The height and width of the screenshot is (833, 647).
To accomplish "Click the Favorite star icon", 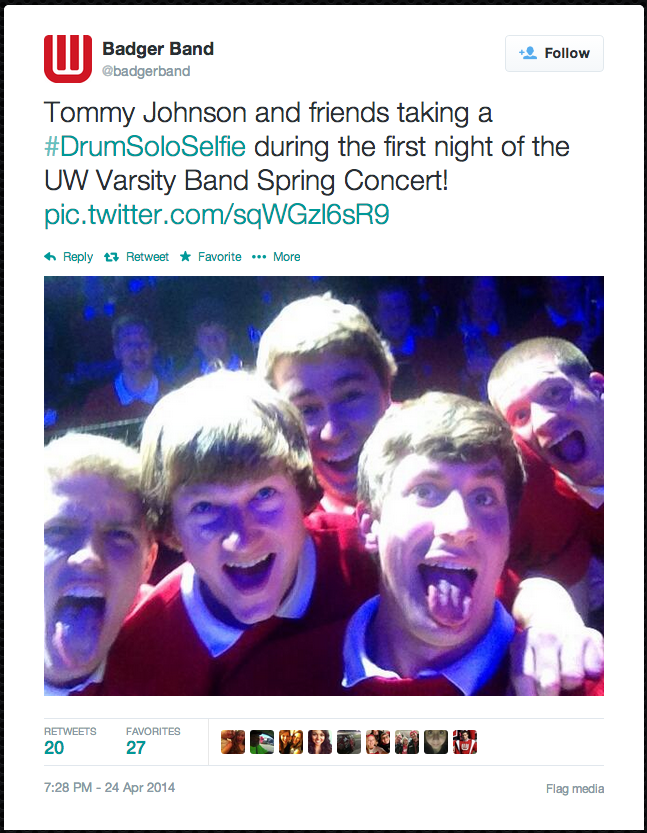I will click(x=185, y=257).
